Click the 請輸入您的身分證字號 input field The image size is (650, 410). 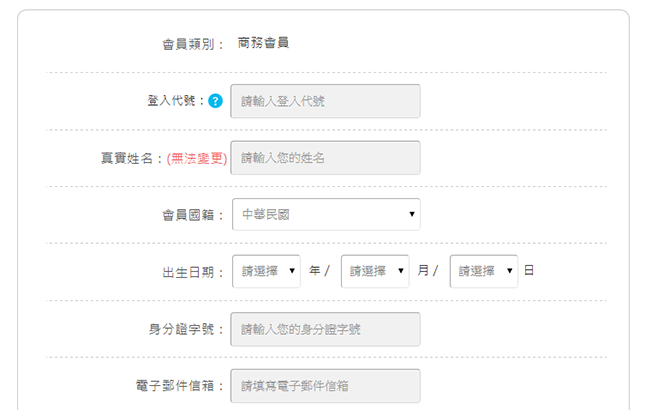pyautogui.click(x=325, y=329)
